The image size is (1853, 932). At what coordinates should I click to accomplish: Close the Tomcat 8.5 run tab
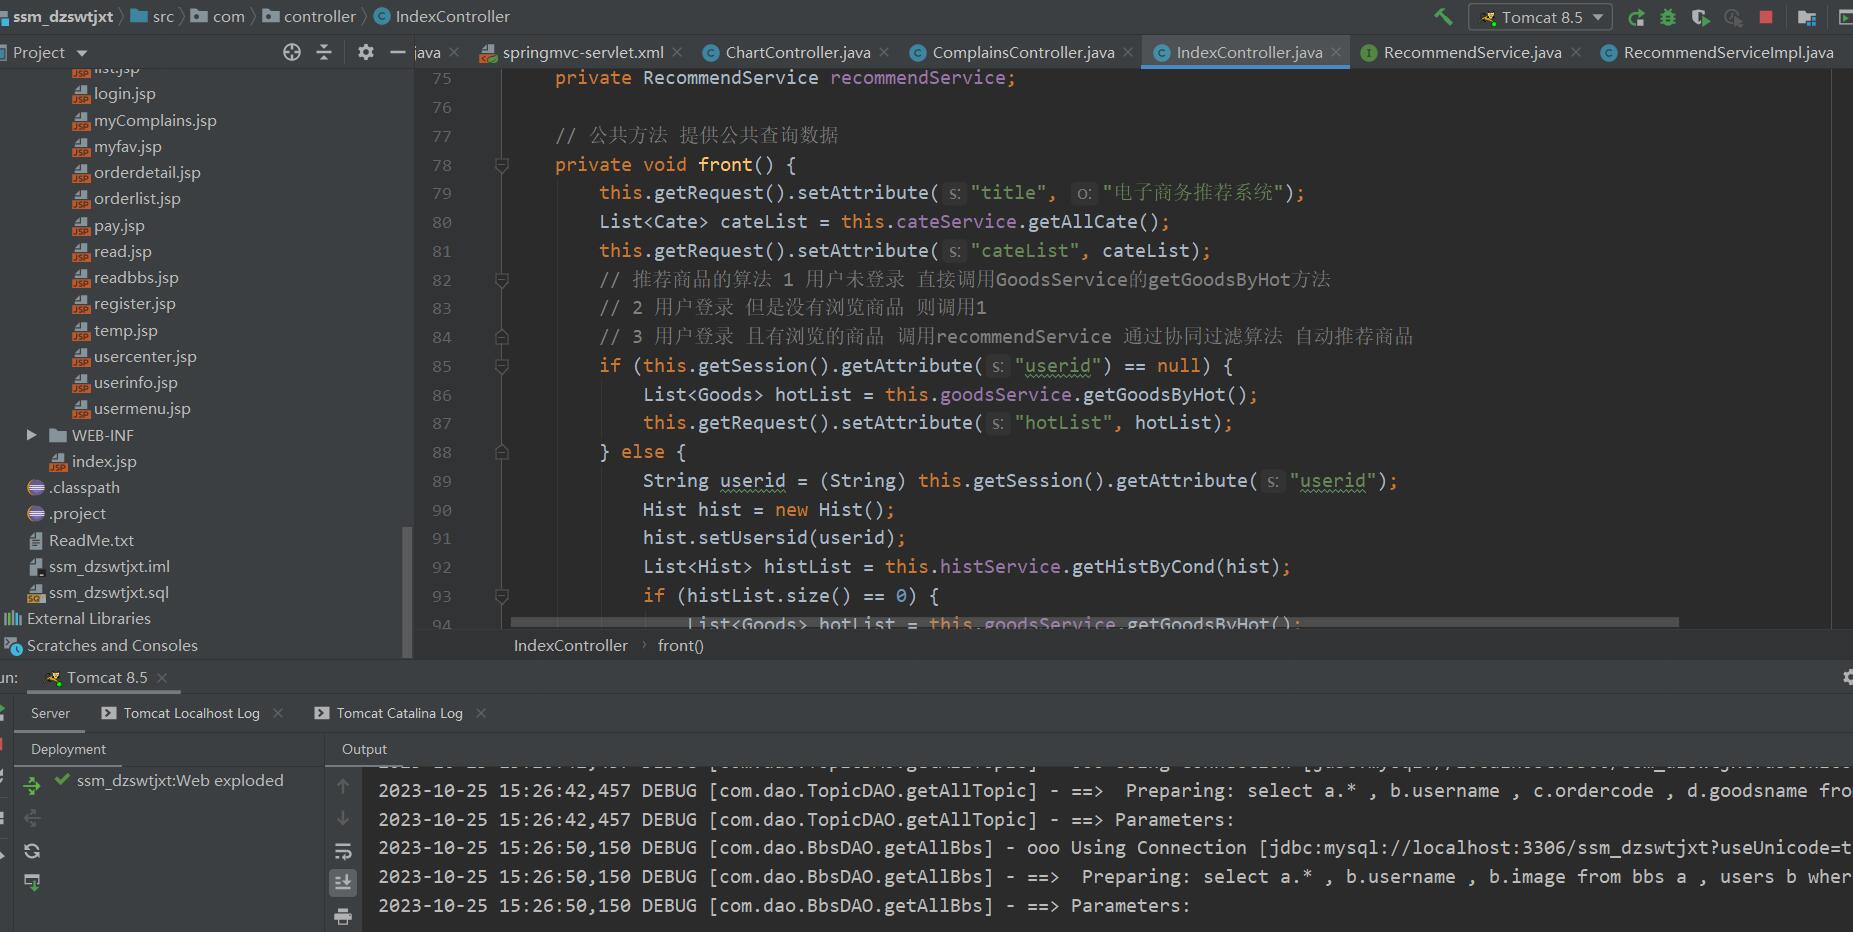[x=162, y=677]
